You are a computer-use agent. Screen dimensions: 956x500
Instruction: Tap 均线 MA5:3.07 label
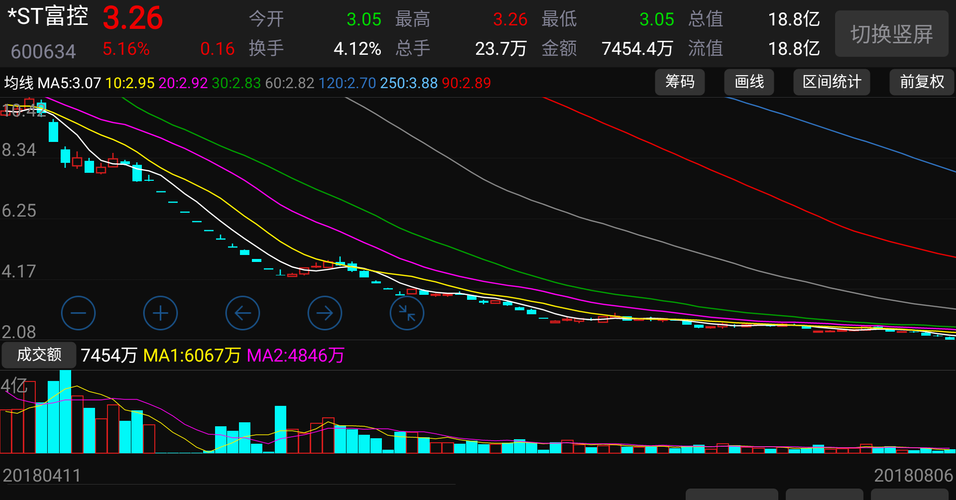(52, 83)
